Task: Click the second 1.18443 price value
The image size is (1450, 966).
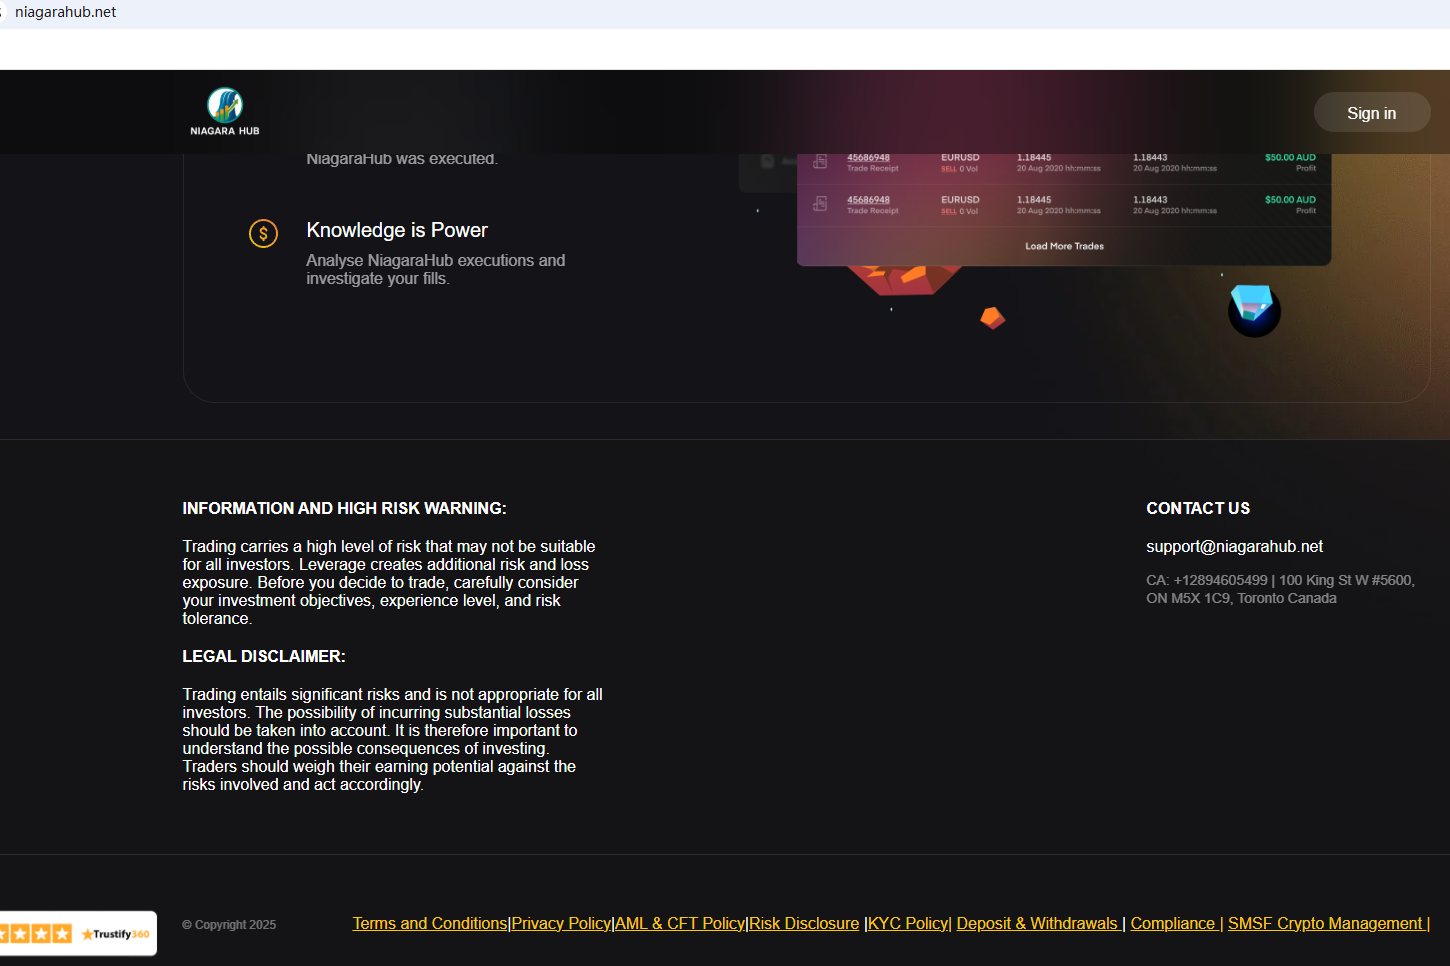Action: (1150, 200)
